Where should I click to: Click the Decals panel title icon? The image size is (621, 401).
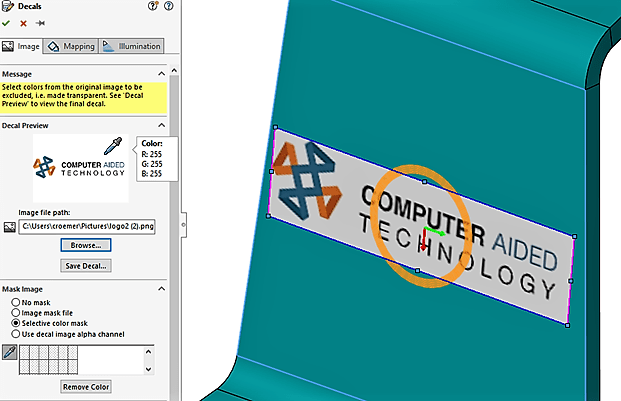pos(8,6)
